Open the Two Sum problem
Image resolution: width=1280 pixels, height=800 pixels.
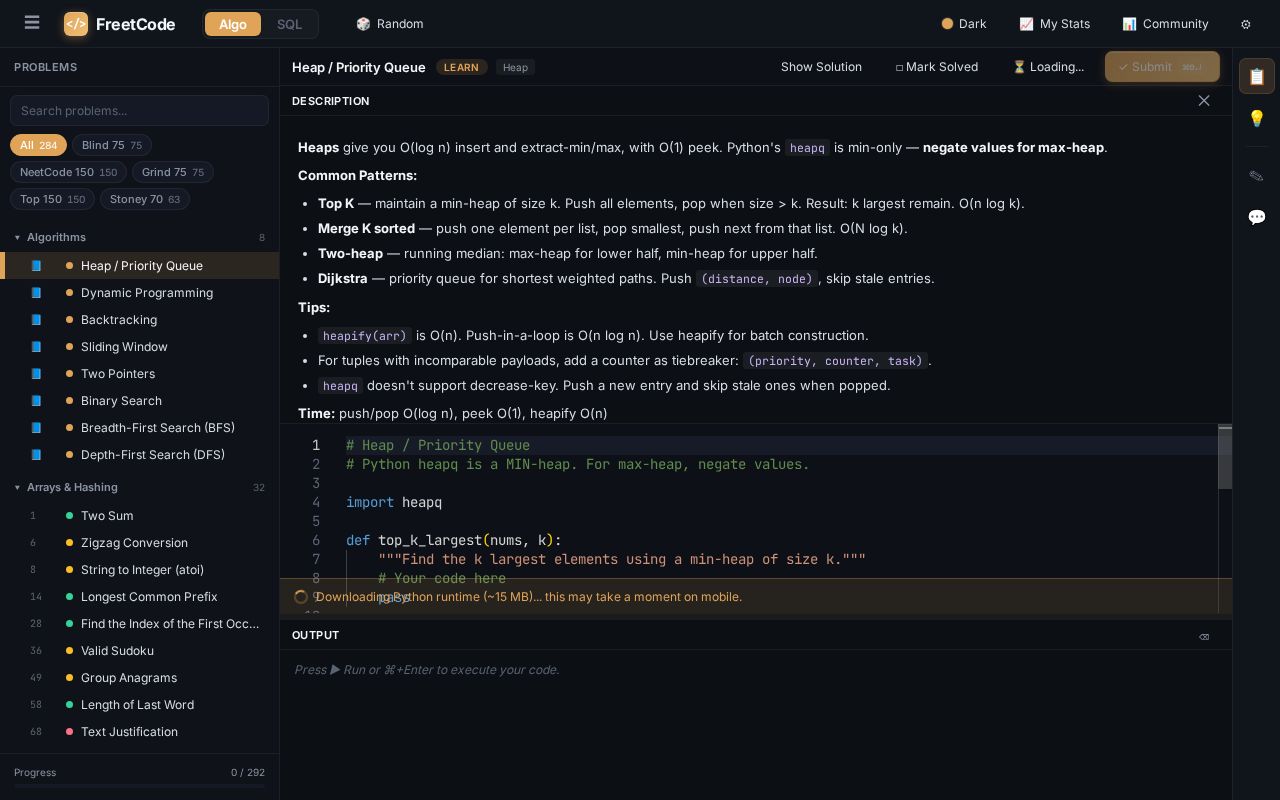point(139,516)
